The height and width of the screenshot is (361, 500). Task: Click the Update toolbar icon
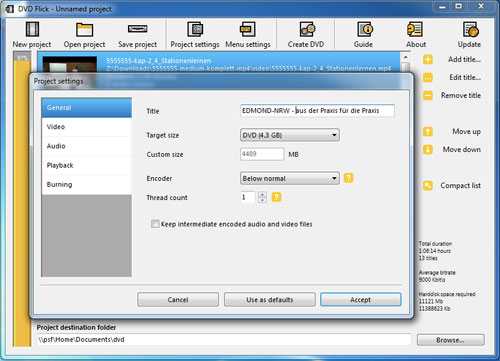tap(470, 29)
